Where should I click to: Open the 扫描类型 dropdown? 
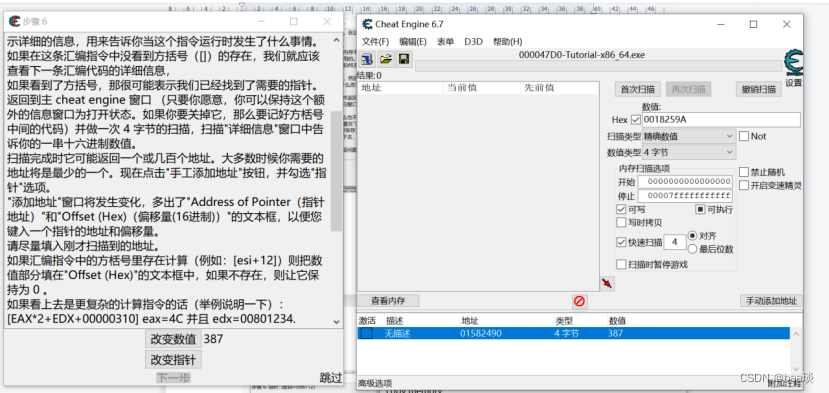pyautogui.click(x=688, y=136)
